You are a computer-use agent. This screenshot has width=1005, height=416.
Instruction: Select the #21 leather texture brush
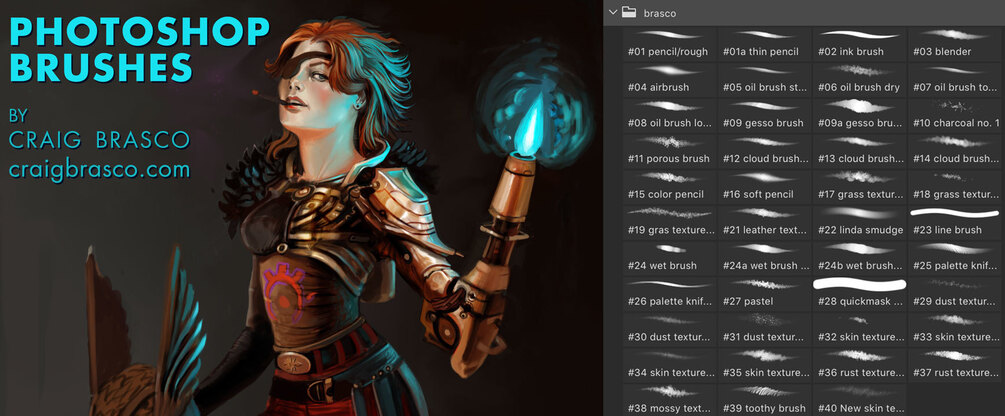(765, 222)
